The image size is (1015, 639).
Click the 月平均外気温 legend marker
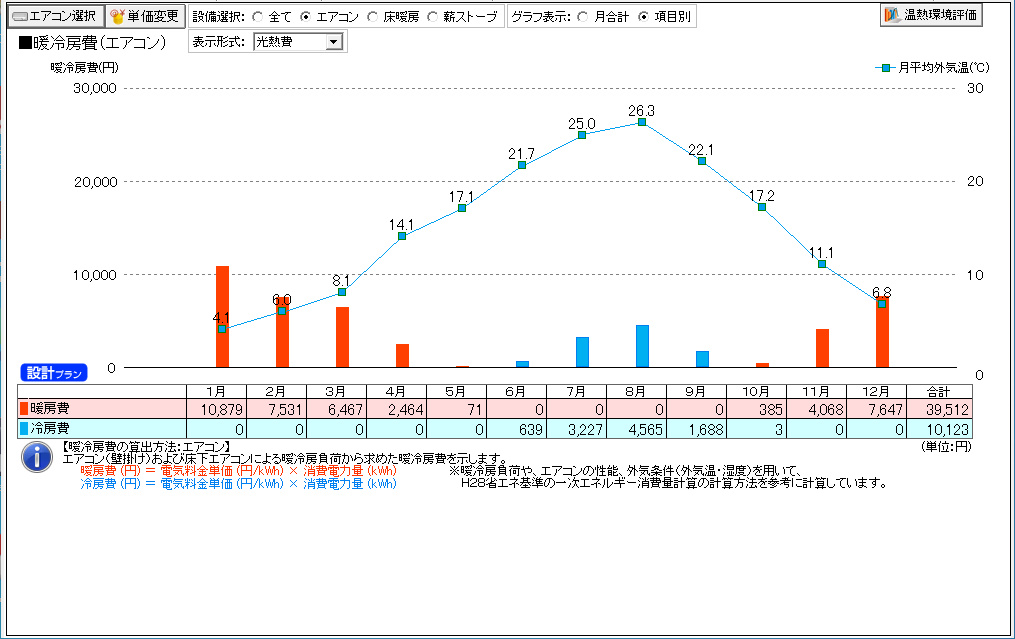tap(886, 68)
